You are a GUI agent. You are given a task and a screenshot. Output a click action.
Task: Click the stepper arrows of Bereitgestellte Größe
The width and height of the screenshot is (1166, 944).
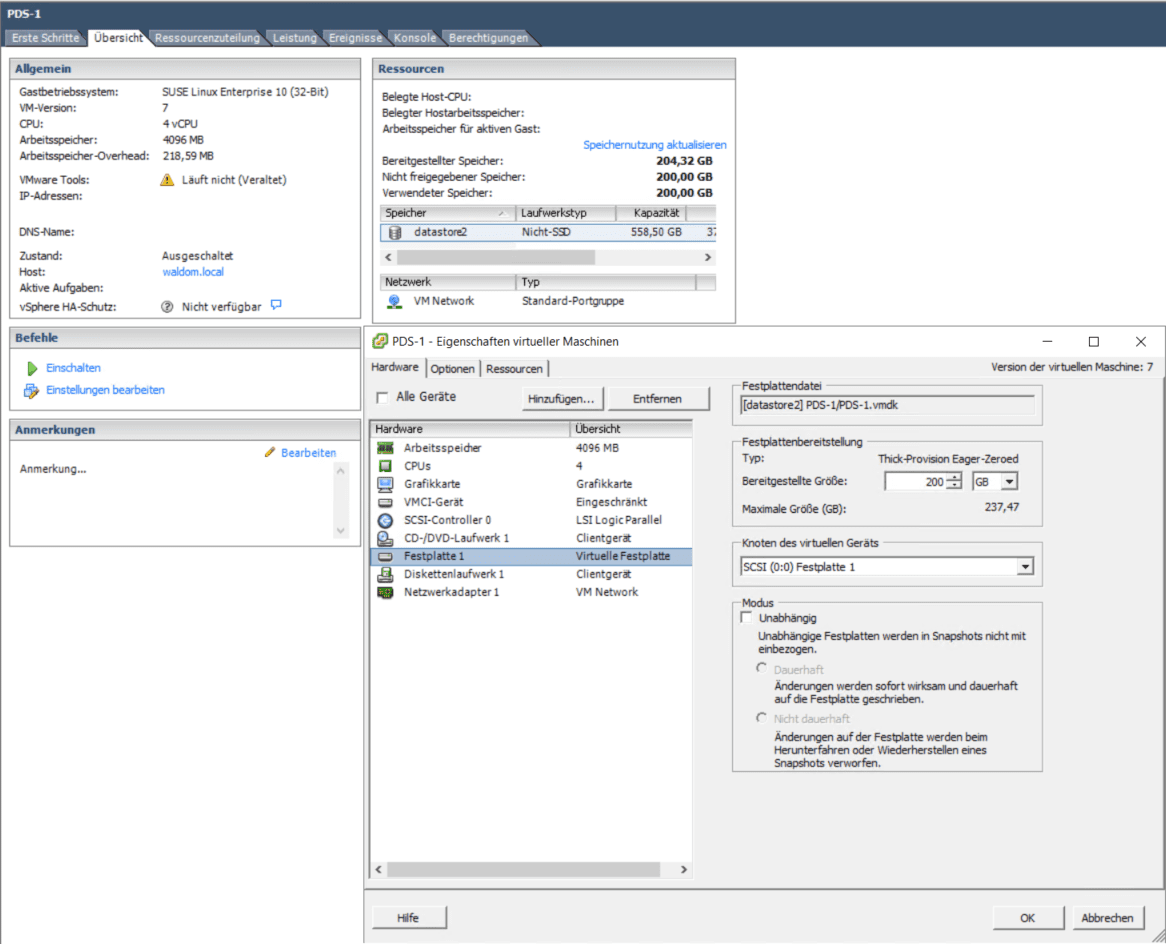pyautogui.click(x=953, y=482)
